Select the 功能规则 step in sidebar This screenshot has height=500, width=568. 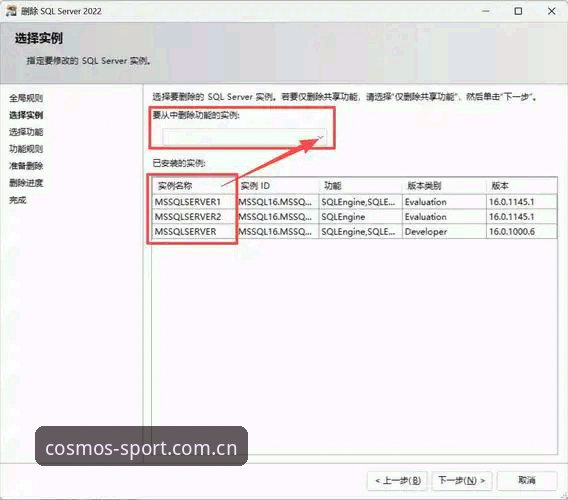(26, 149)
